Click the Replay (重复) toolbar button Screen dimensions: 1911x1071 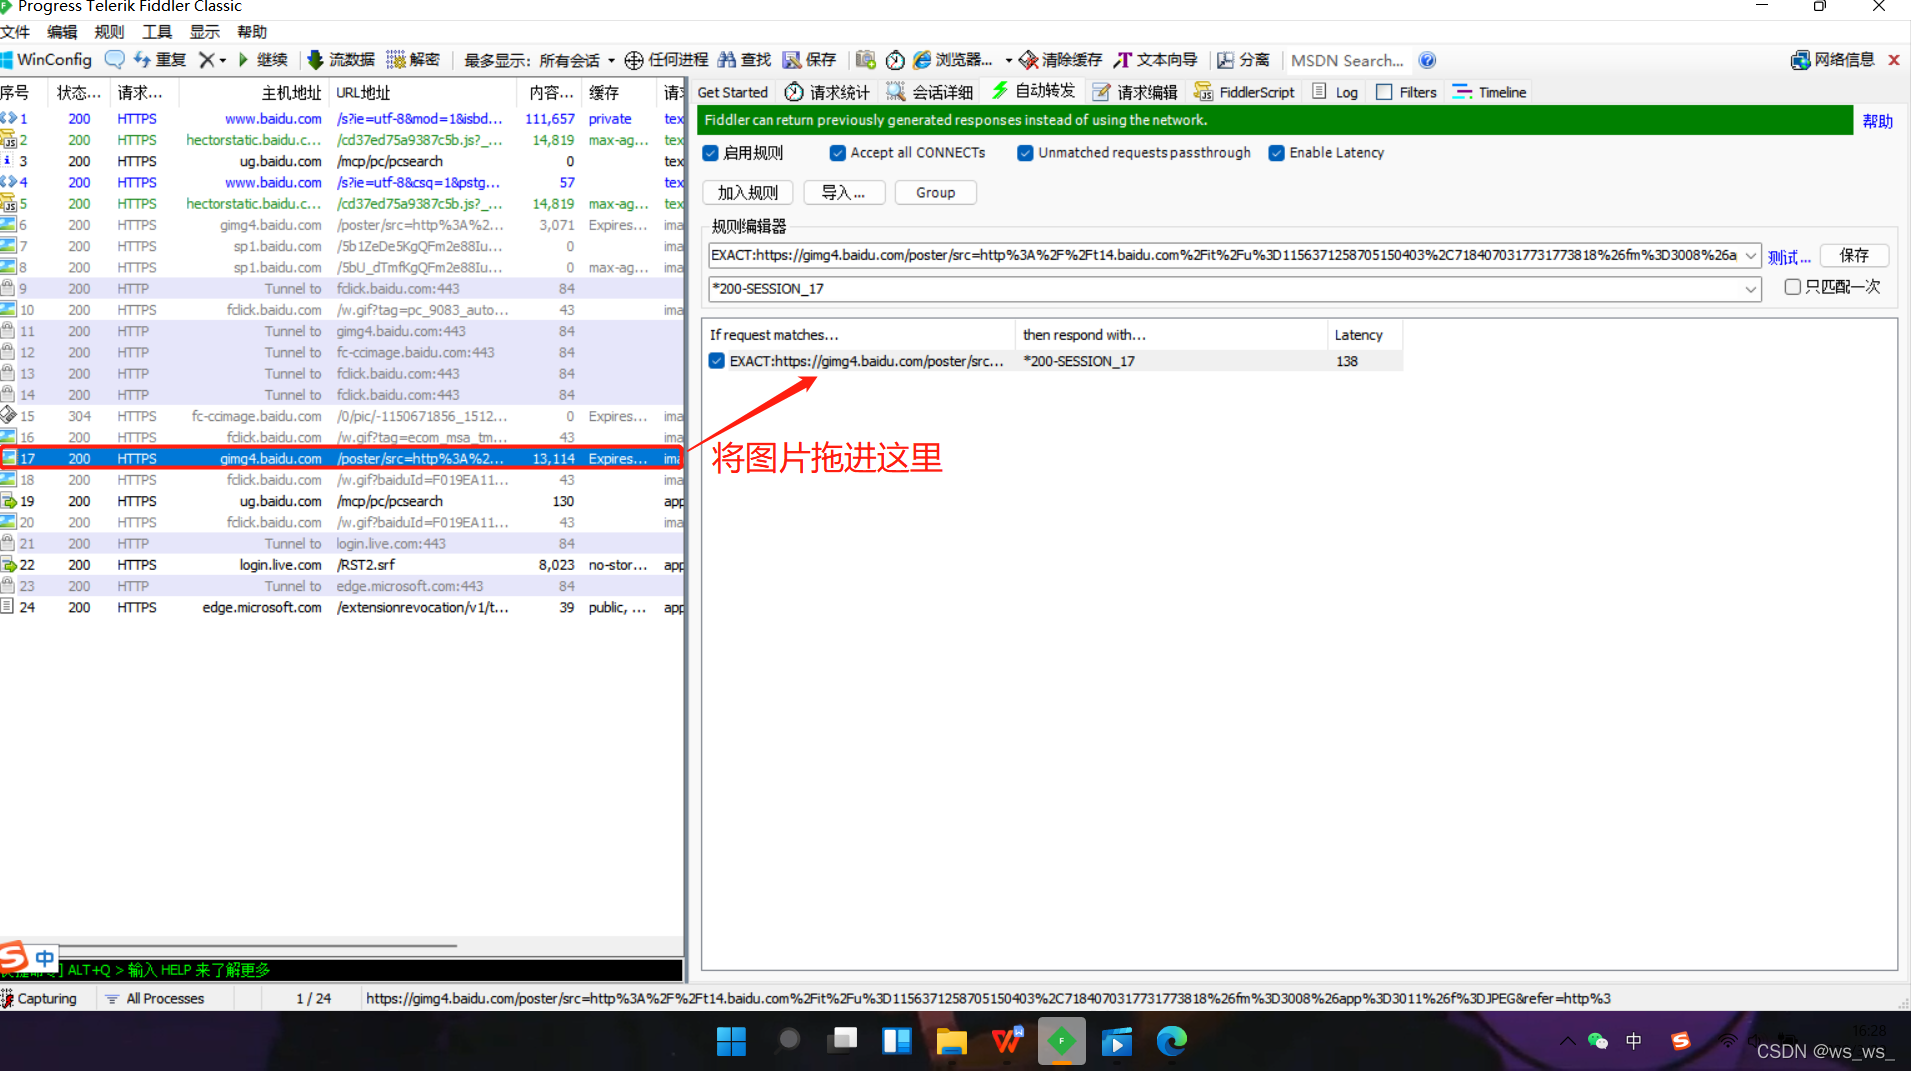point(160,60)
